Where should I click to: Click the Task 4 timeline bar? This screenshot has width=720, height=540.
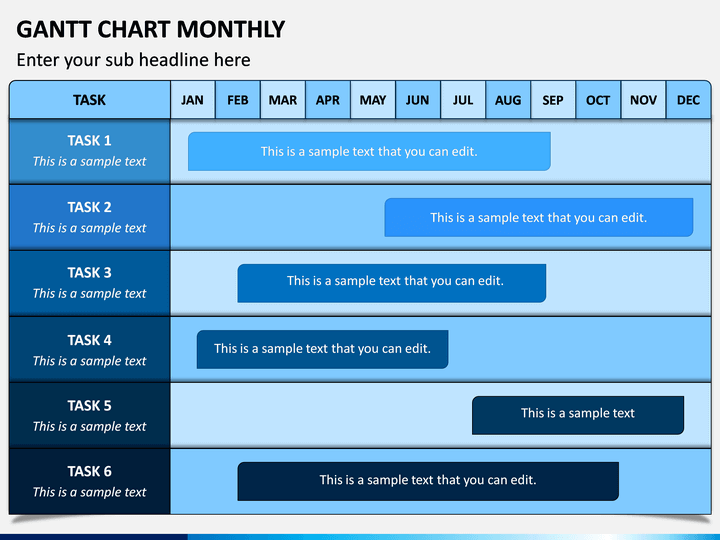(x=322, y=349)
